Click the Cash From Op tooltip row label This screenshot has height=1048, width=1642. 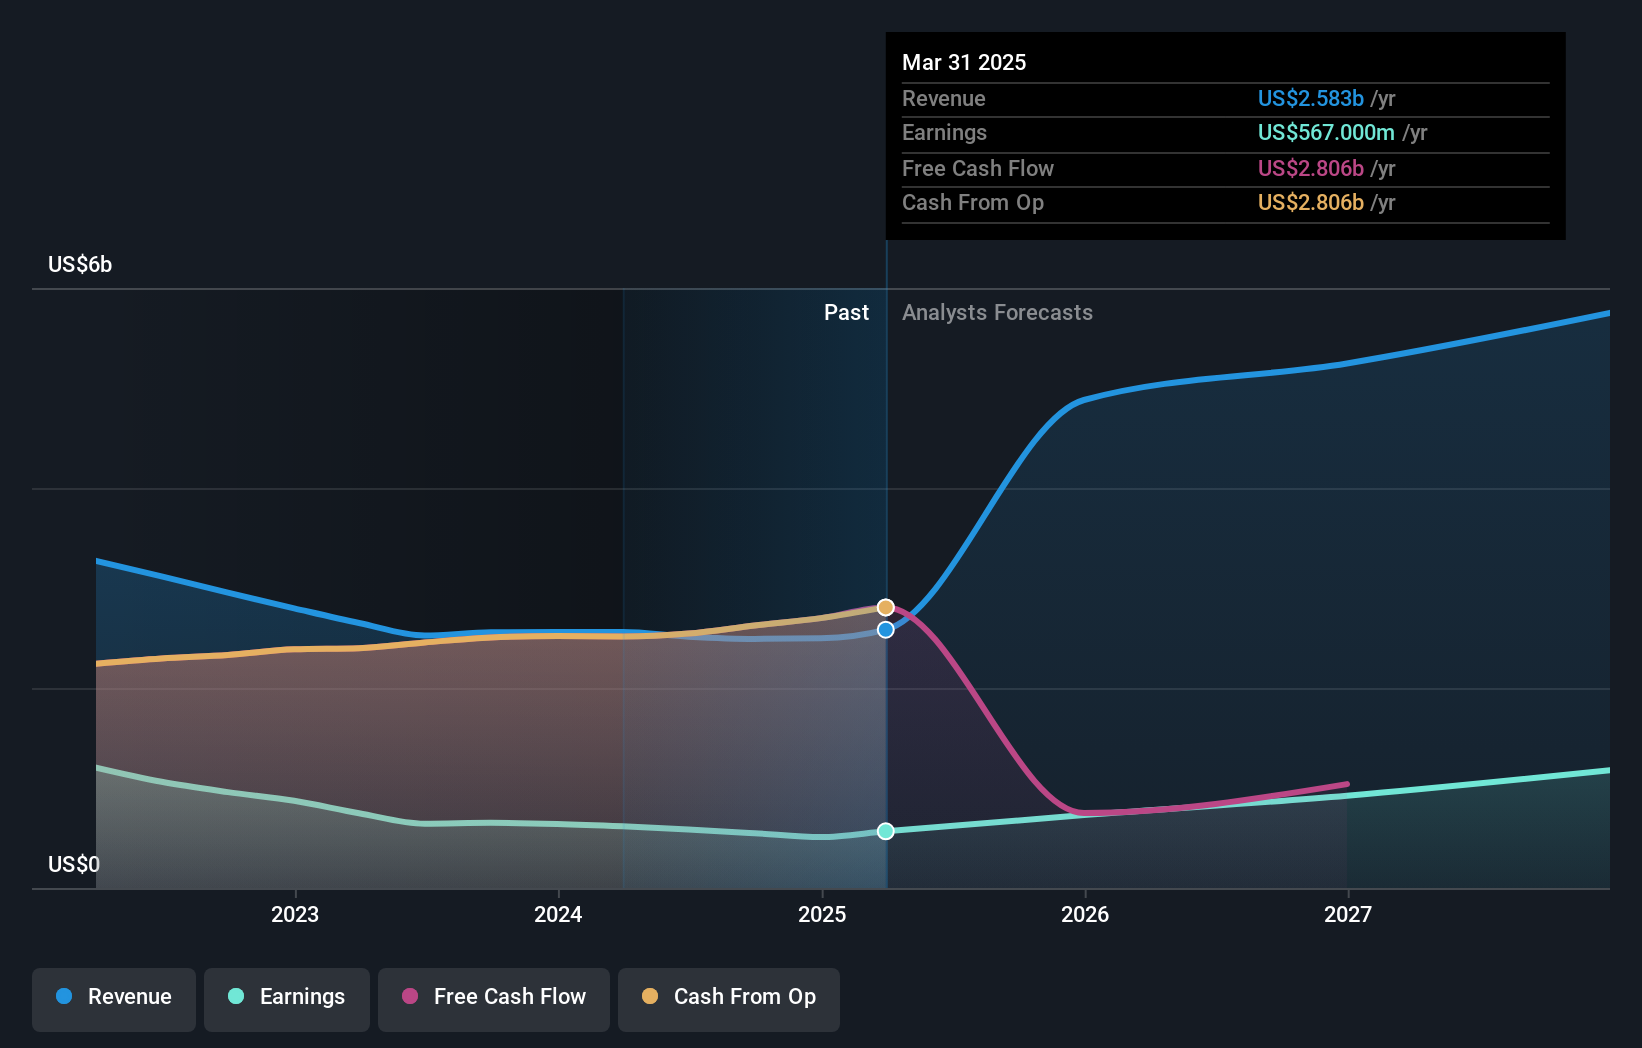[x=973, y=203]
